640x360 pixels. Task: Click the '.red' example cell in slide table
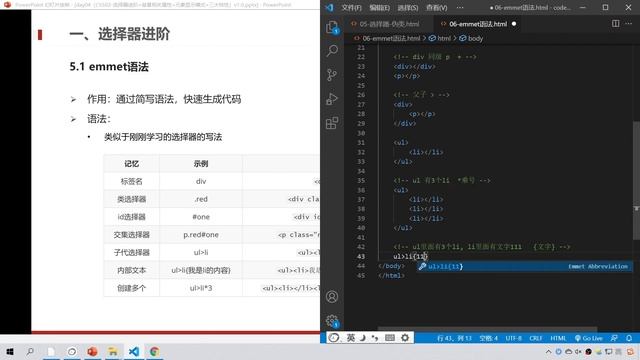(x=201, y=199)
